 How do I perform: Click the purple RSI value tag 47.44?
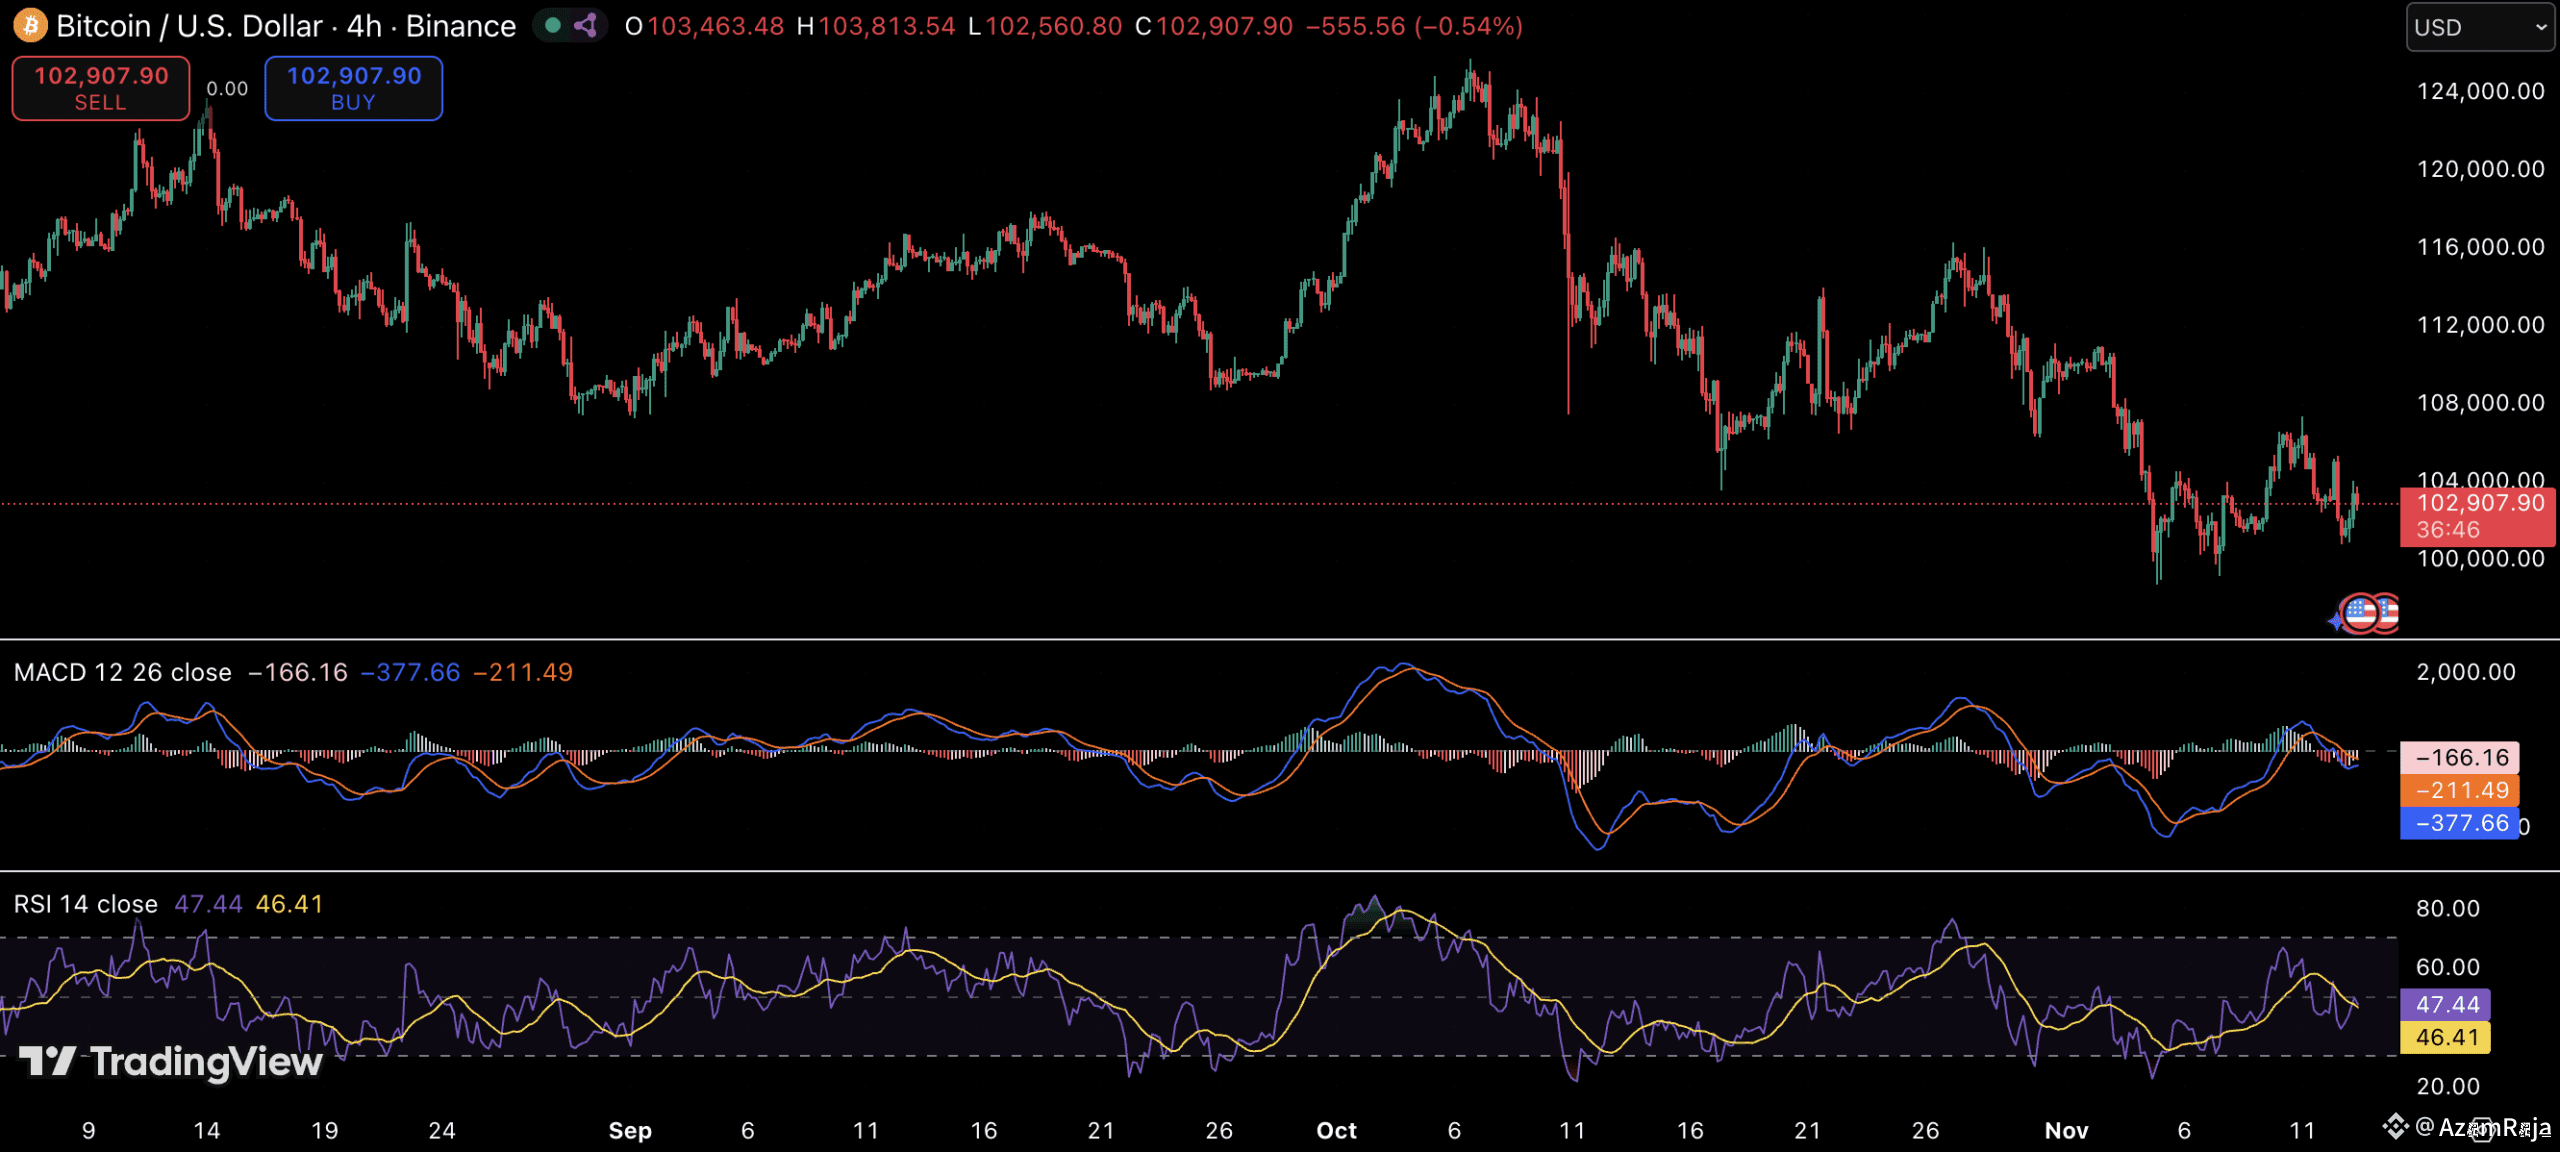click(2446, 1004)
